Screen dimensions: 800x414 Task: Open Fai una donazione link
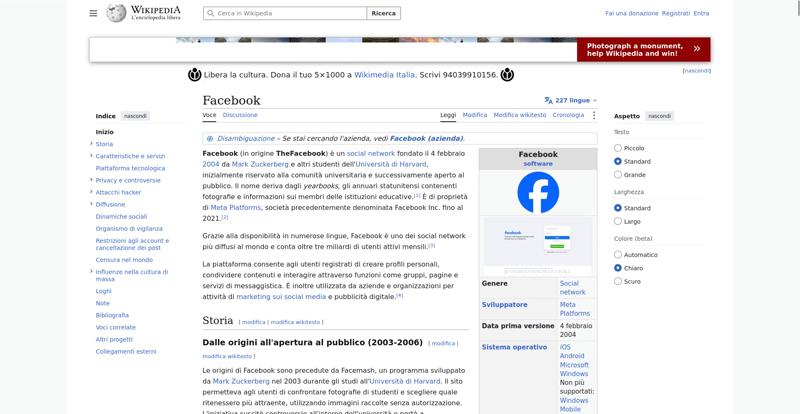(x=632, y=13)
